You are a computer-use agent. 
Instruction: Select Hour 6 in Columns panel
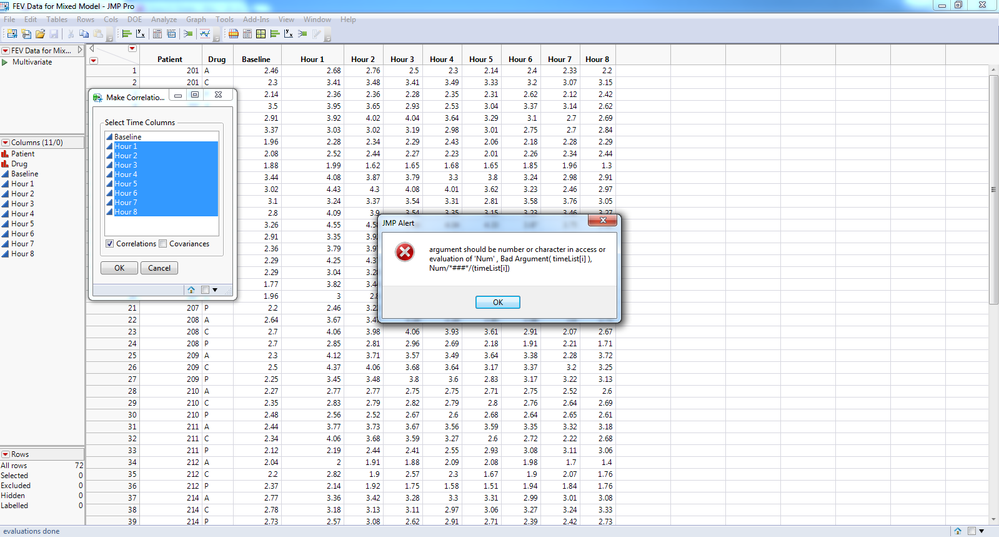click(x=22, y=234)
